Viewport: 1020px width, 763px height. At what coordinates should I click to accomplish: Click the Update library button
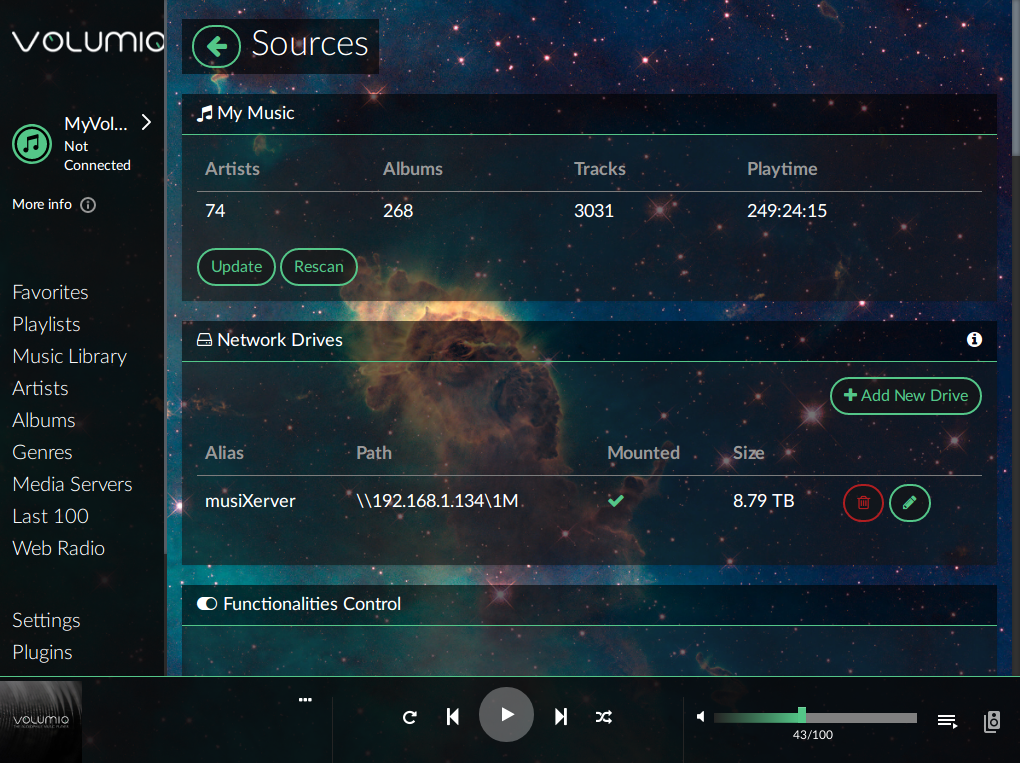click(x=236, y=267)
